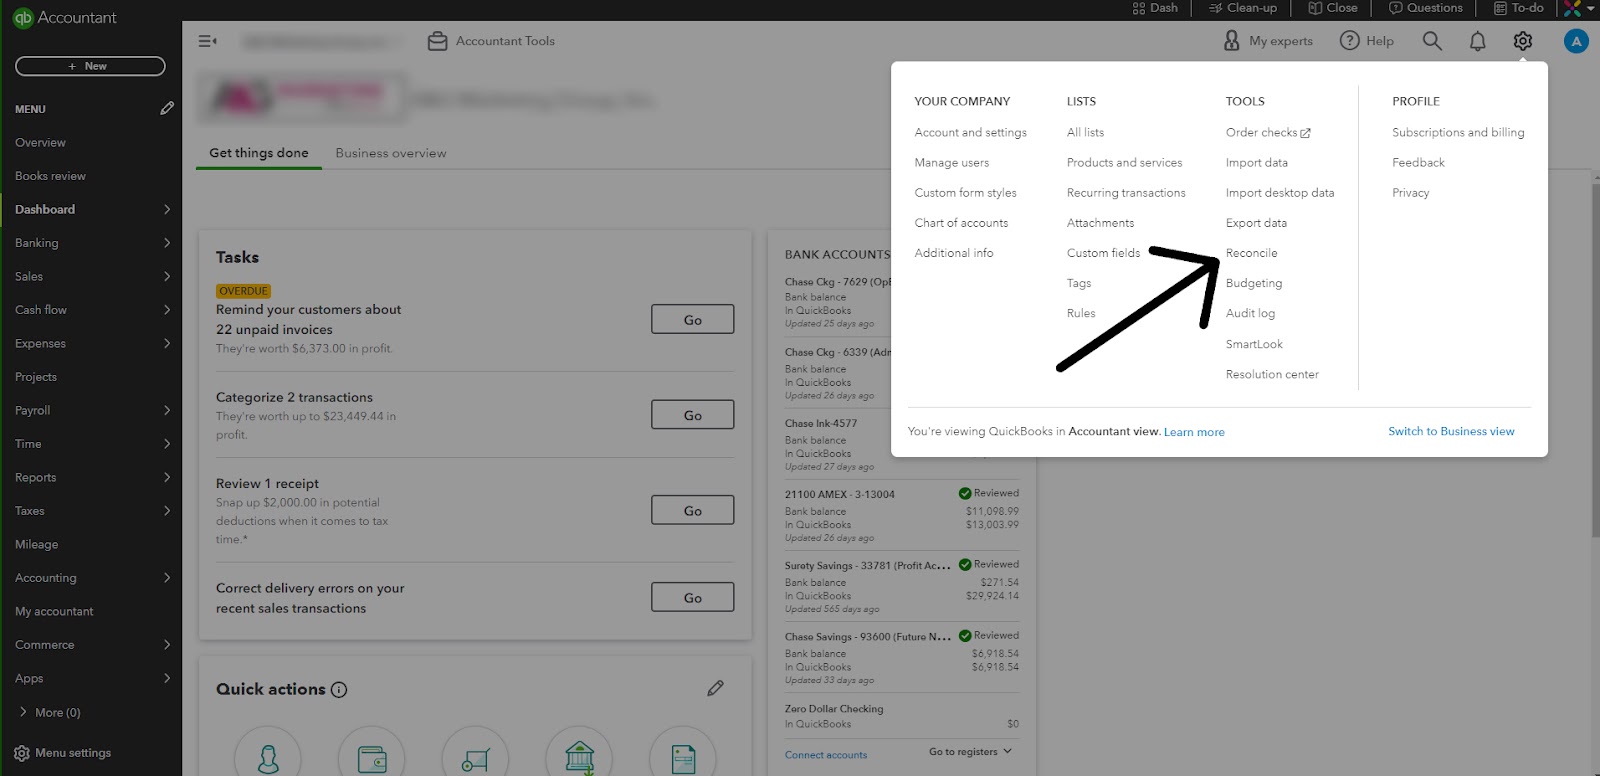Select the Get things done tab
The height and width of the screenshot is (776, 1600).
pos(259,153)
